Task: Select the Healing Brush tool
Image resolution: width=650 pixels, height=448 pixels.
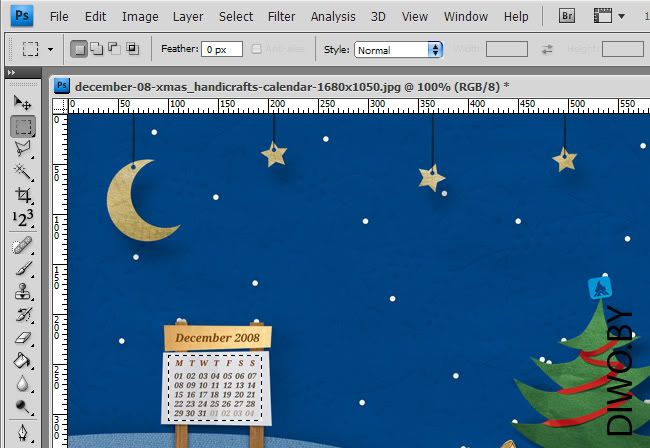Action: [x=23, y=245]
